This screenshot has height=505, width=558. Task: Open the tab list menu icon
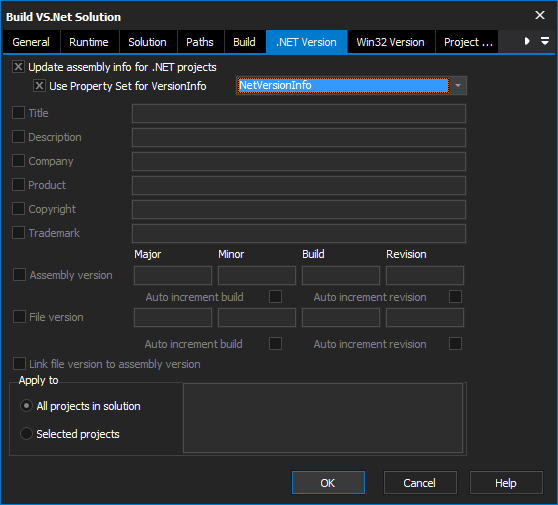545,41
